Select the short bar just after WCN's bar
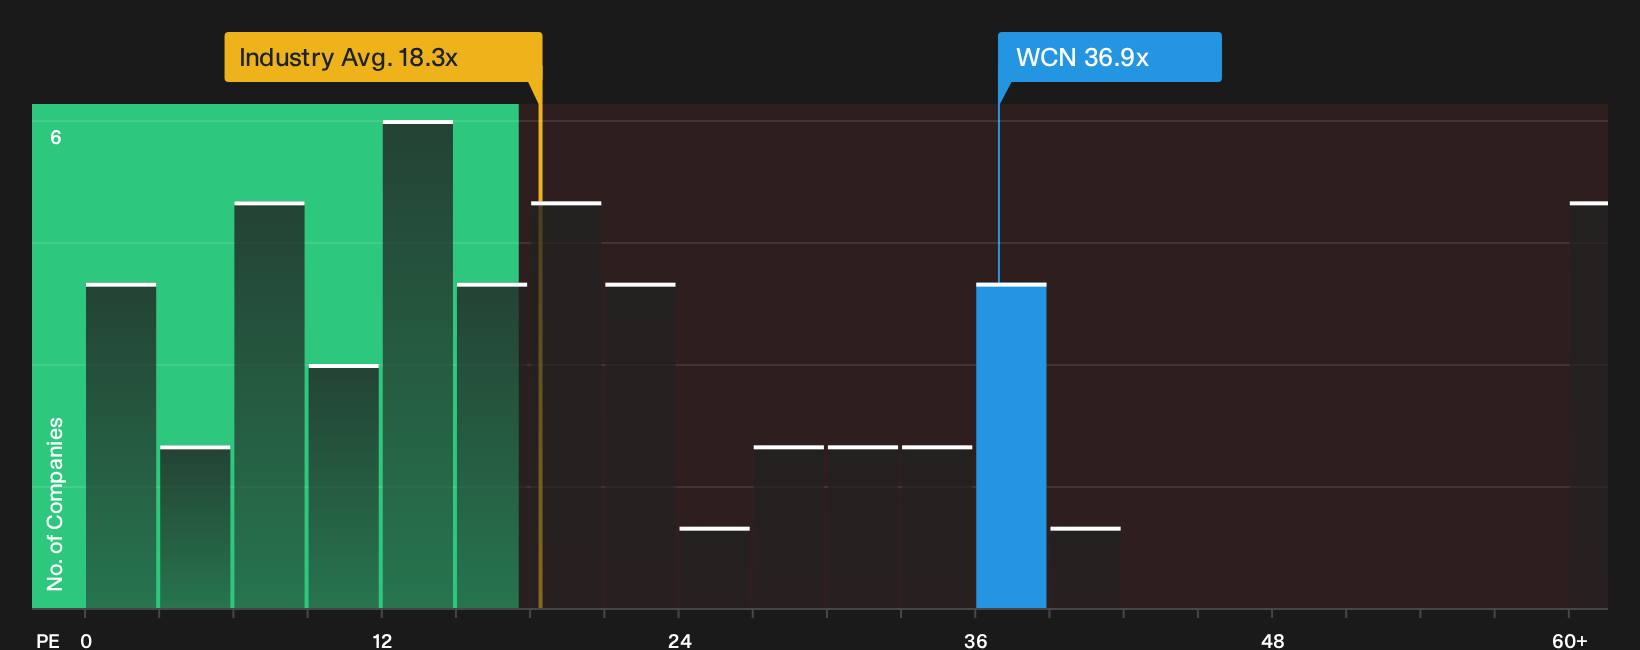The width and height of the screenshot is (1640, 650). tap(1085, 568)
